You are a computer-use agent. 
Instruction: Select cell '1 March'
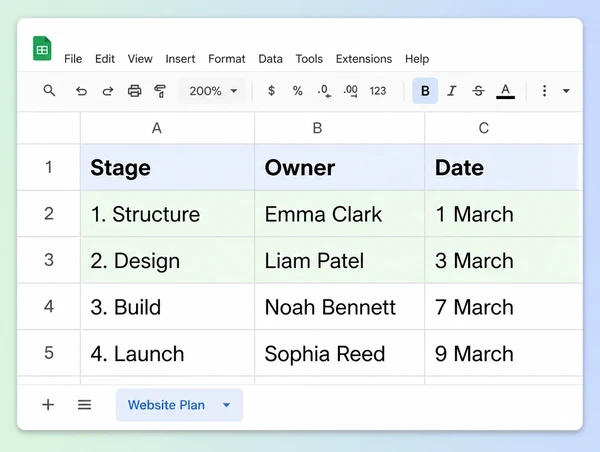tap(504, 214)
